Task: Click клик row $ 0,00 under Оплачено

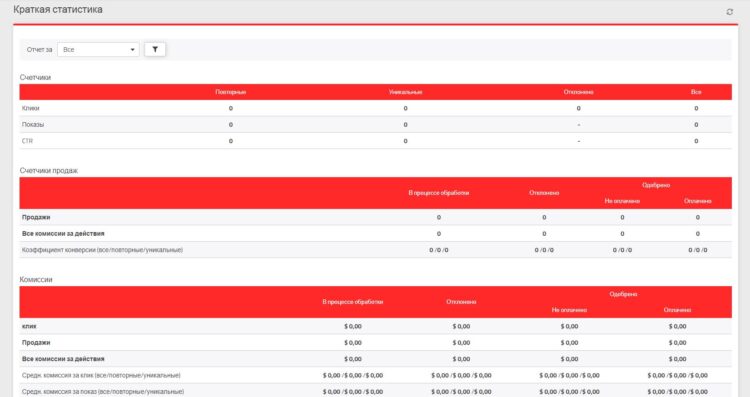Action: coord(677,326)
